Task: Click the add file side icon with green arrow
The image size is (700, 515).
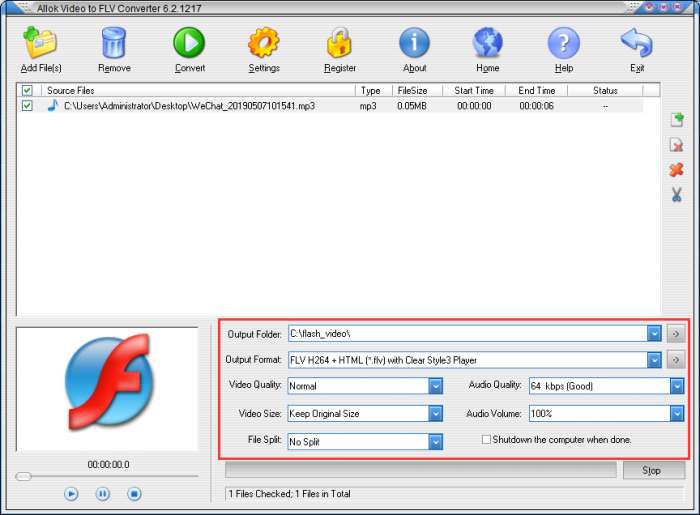Action: (677, 120)
